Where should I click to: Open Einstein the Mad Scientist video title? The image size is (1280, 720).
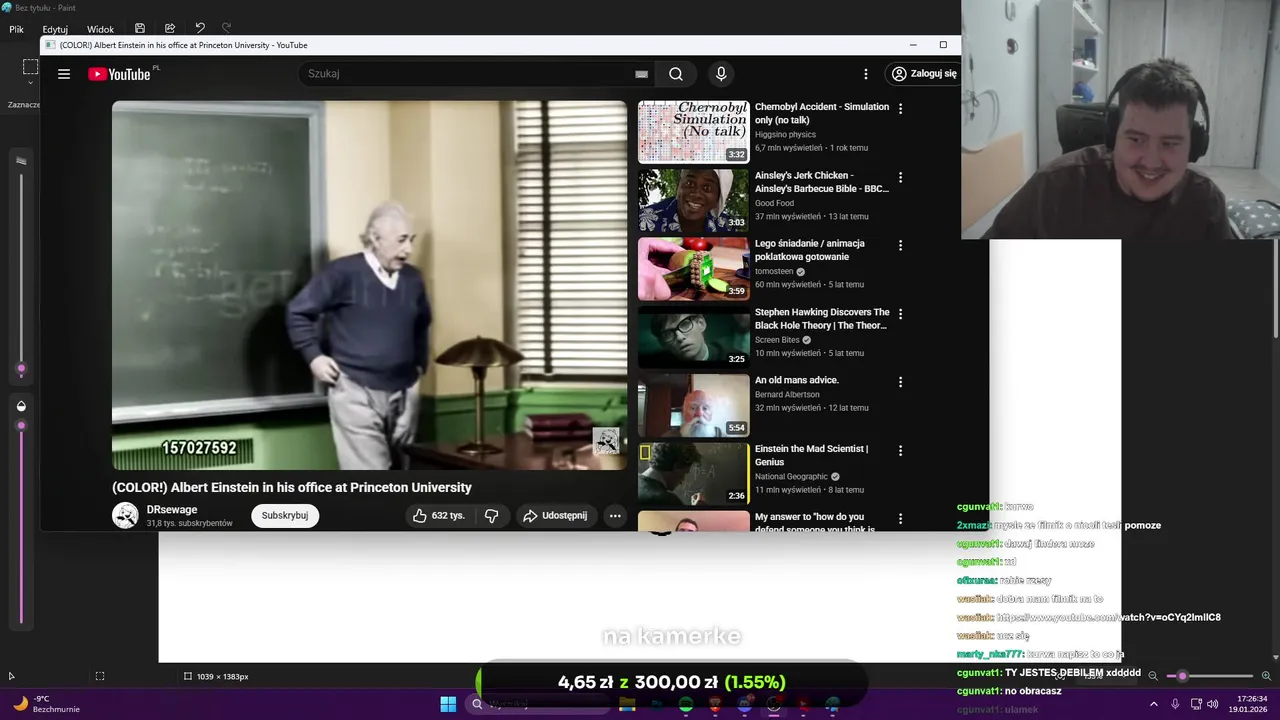(811, 456)
